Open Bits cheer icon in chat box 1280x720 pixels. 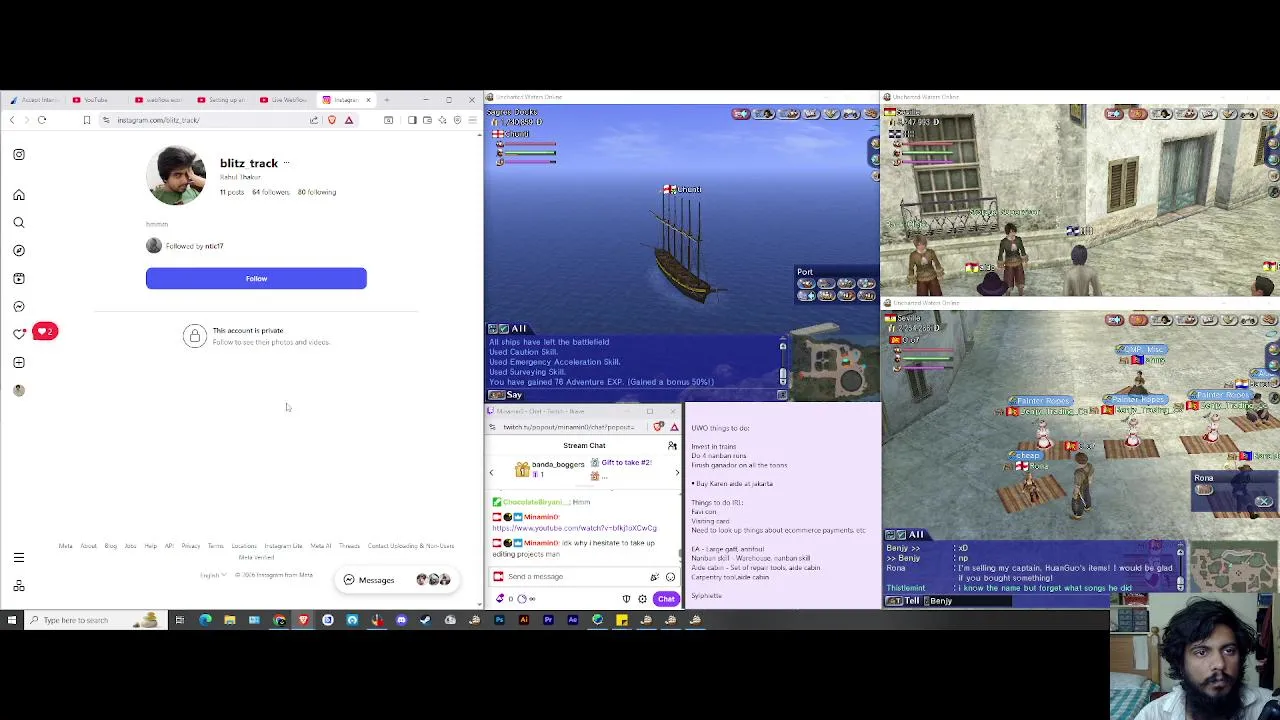click(x=654, y=576)
